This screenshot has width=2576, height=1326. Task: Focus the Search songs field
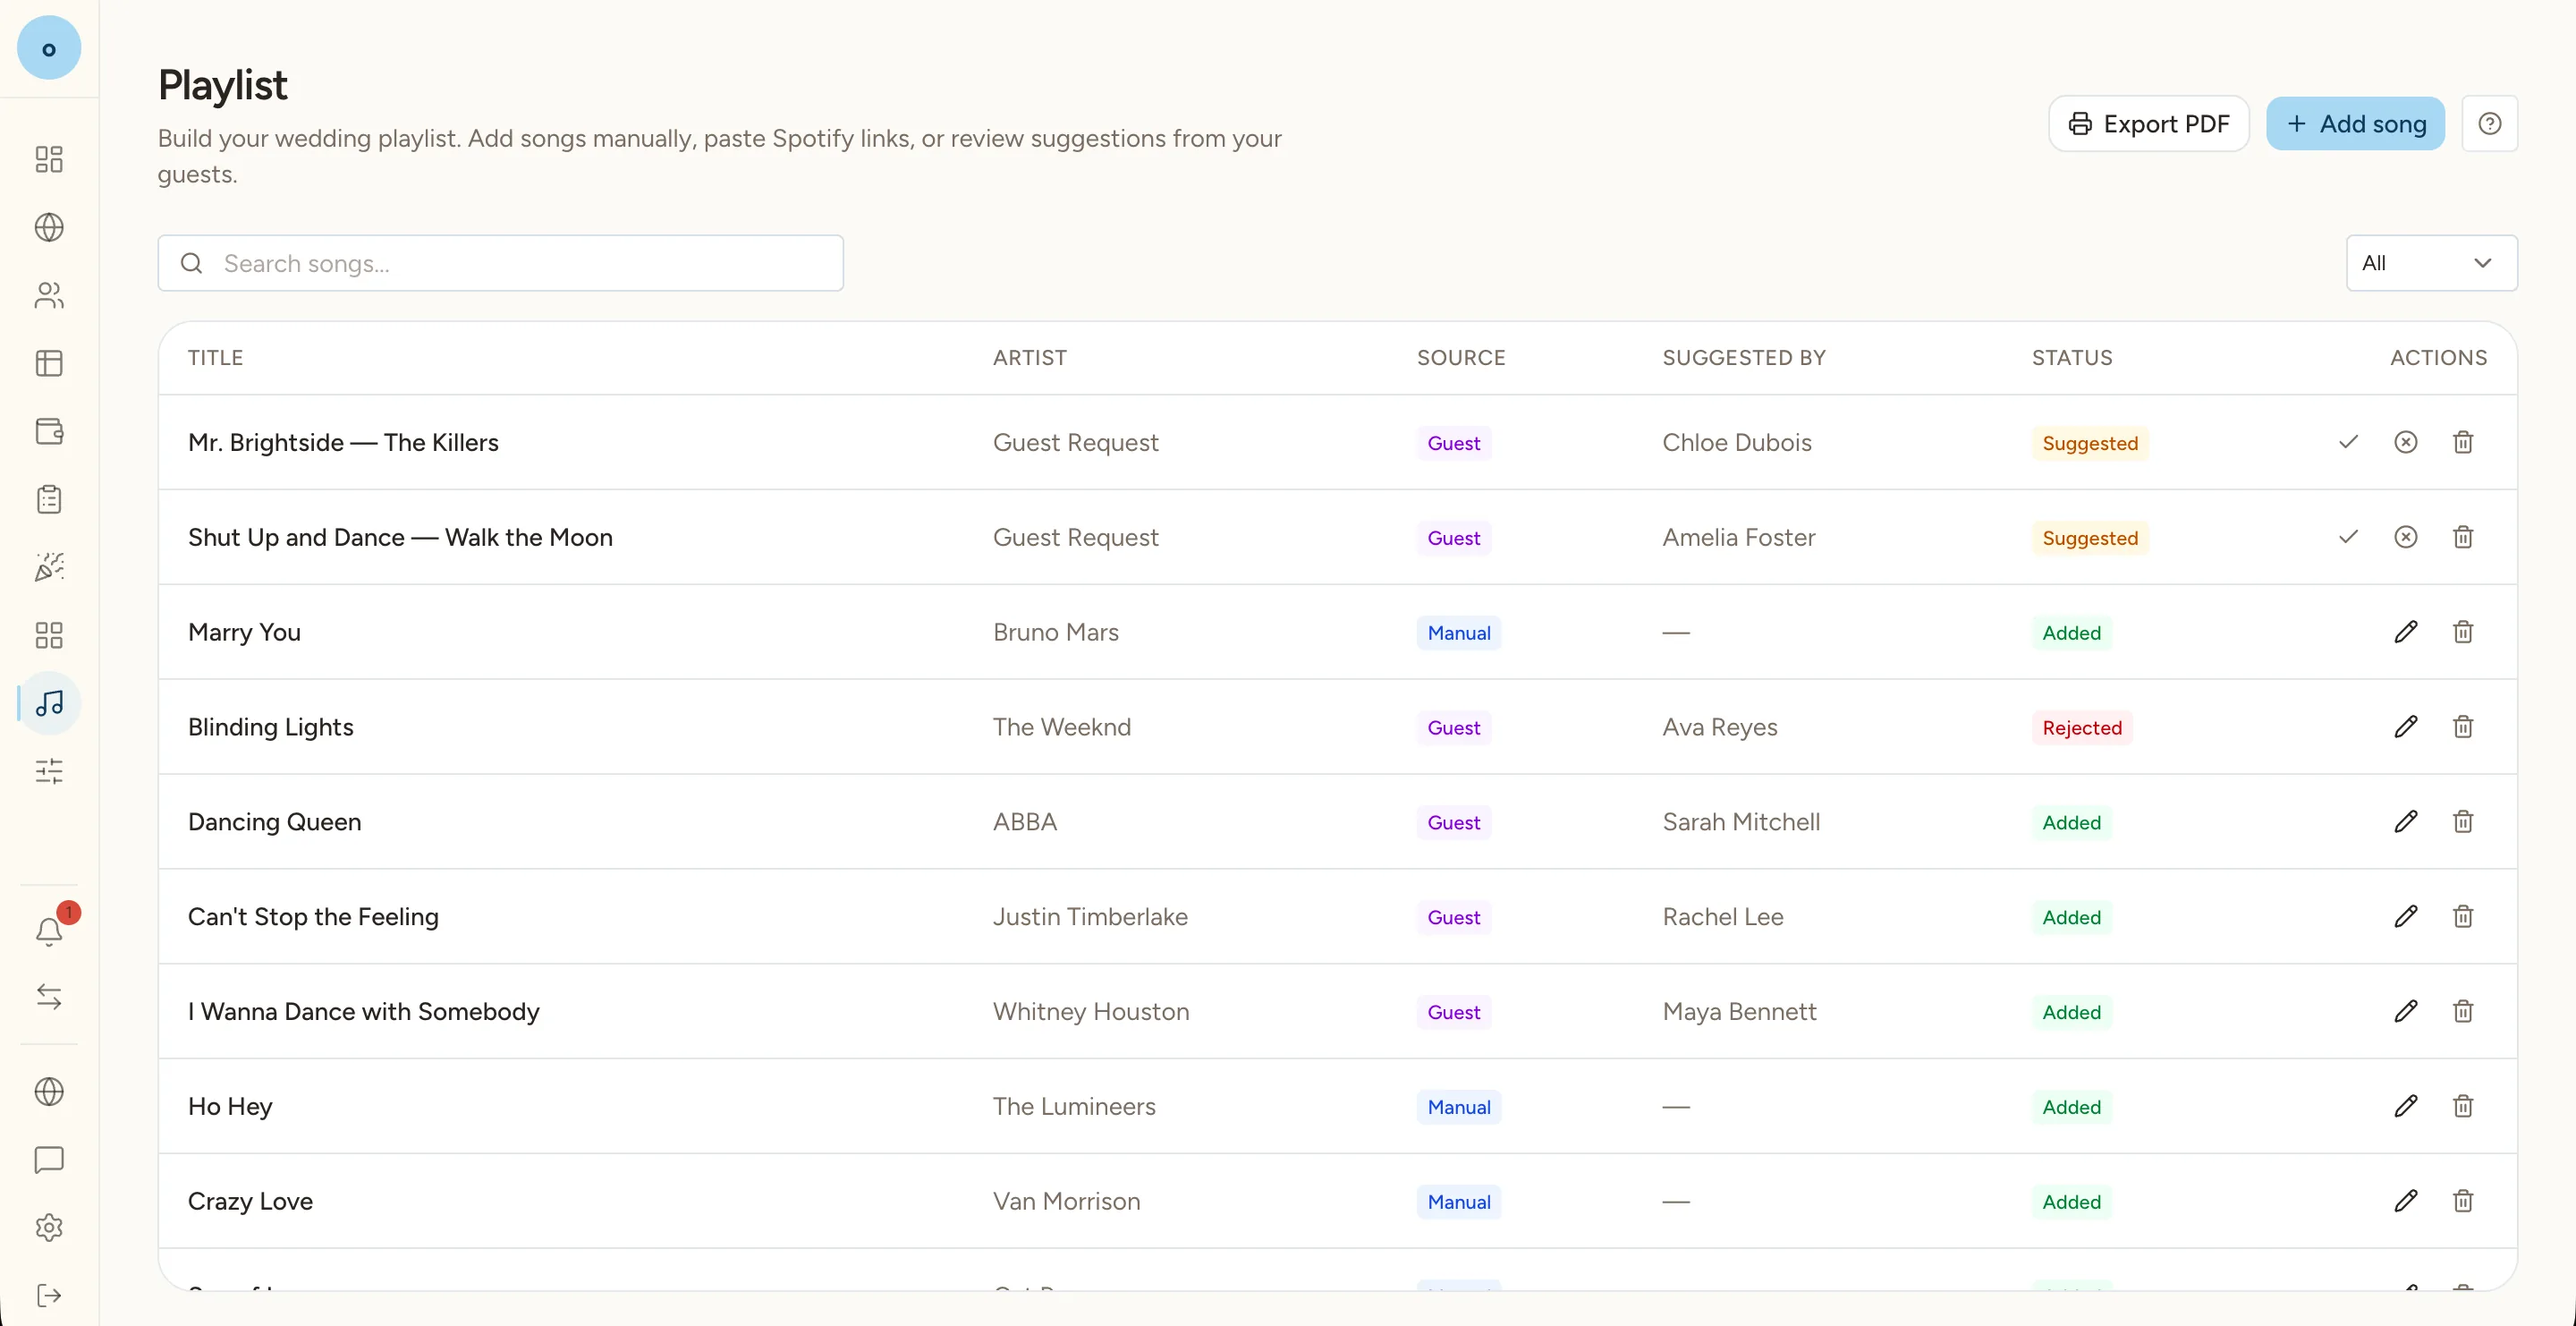[500, 263]
